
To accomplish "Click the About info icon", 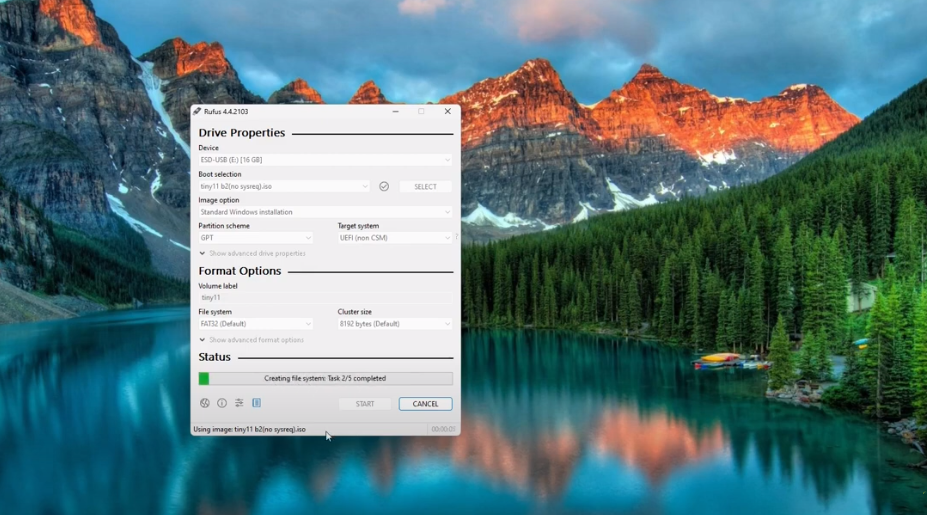I will pyautogui.click(x=222, y=403).
